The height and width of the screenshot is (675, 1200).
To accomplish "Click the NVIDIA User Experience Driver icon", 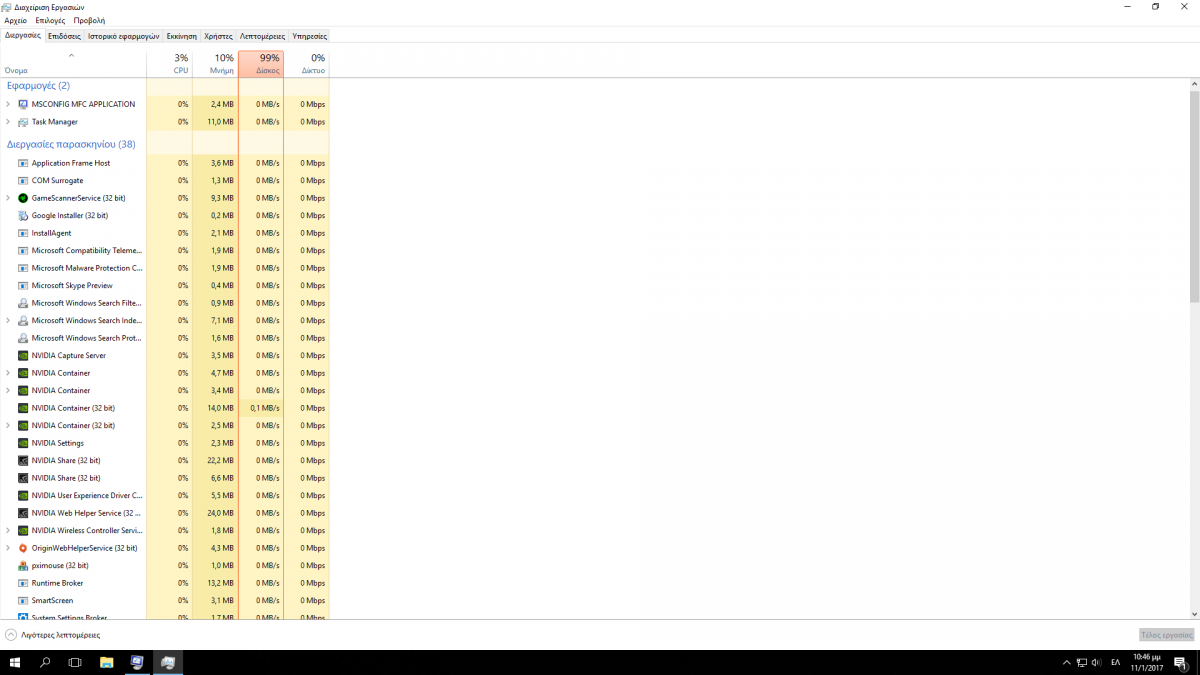I will click(x=23, y=496).
